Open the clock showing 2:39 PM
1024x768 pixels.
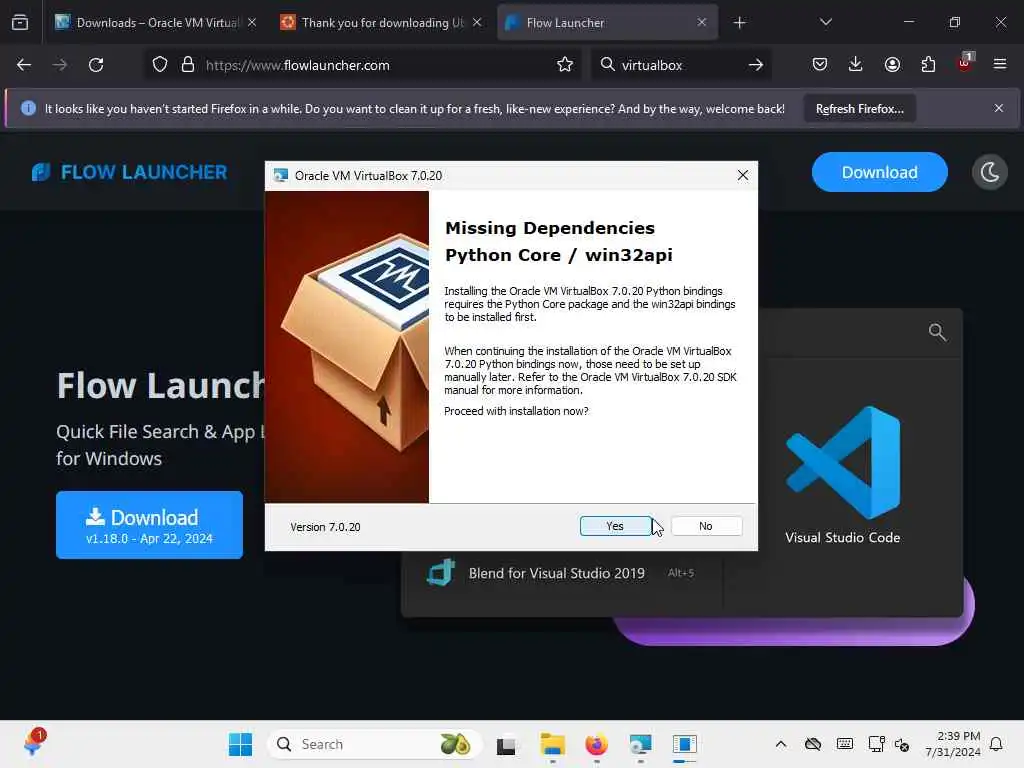click(x=953, y=744)
